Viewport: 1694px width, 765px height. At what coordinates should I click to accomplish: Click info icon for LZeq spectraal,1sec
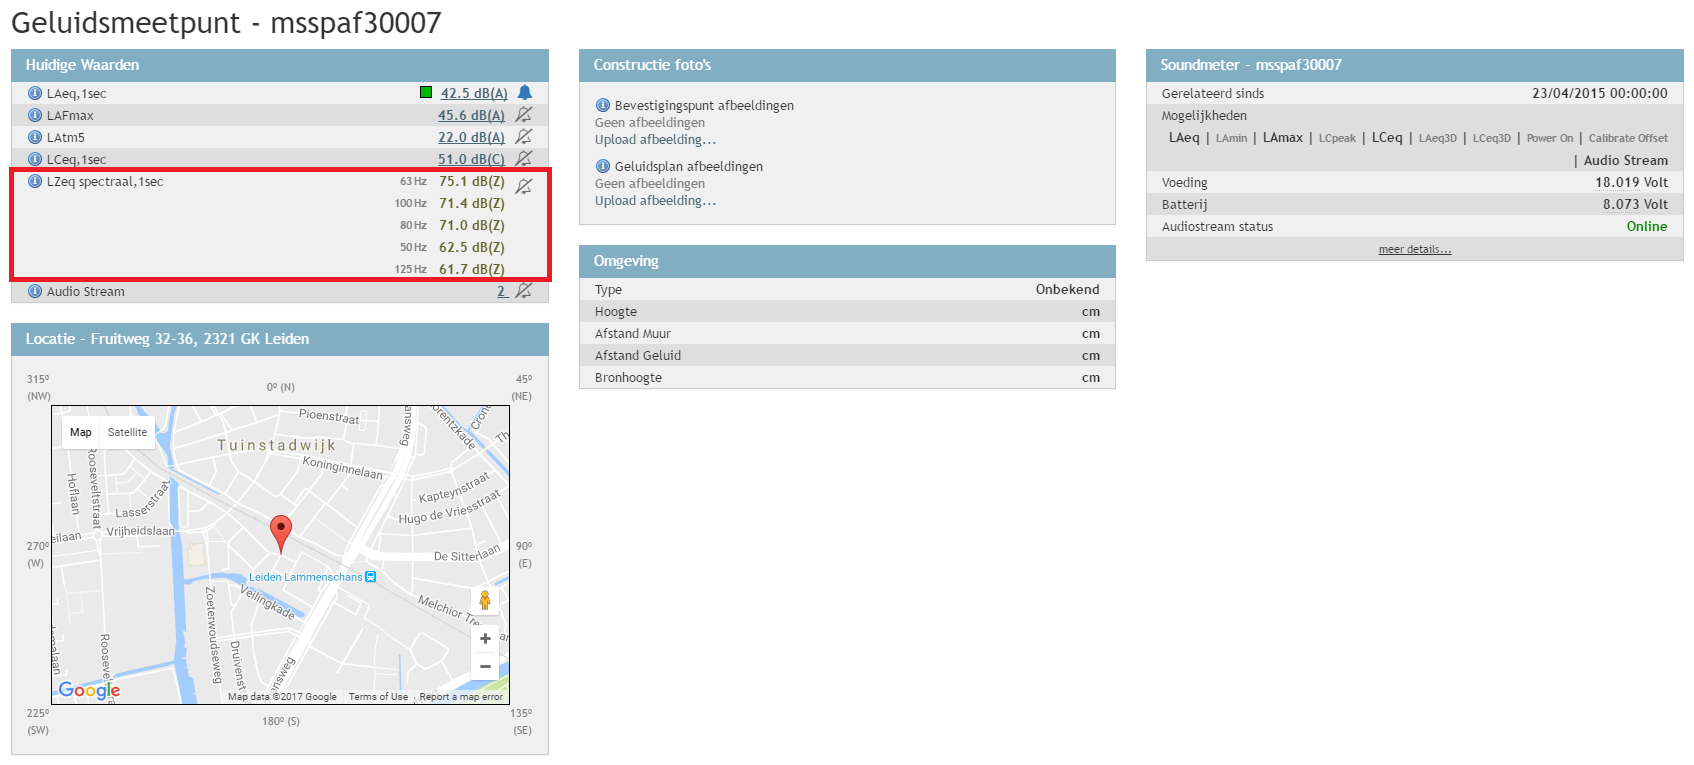coord(35,181)
